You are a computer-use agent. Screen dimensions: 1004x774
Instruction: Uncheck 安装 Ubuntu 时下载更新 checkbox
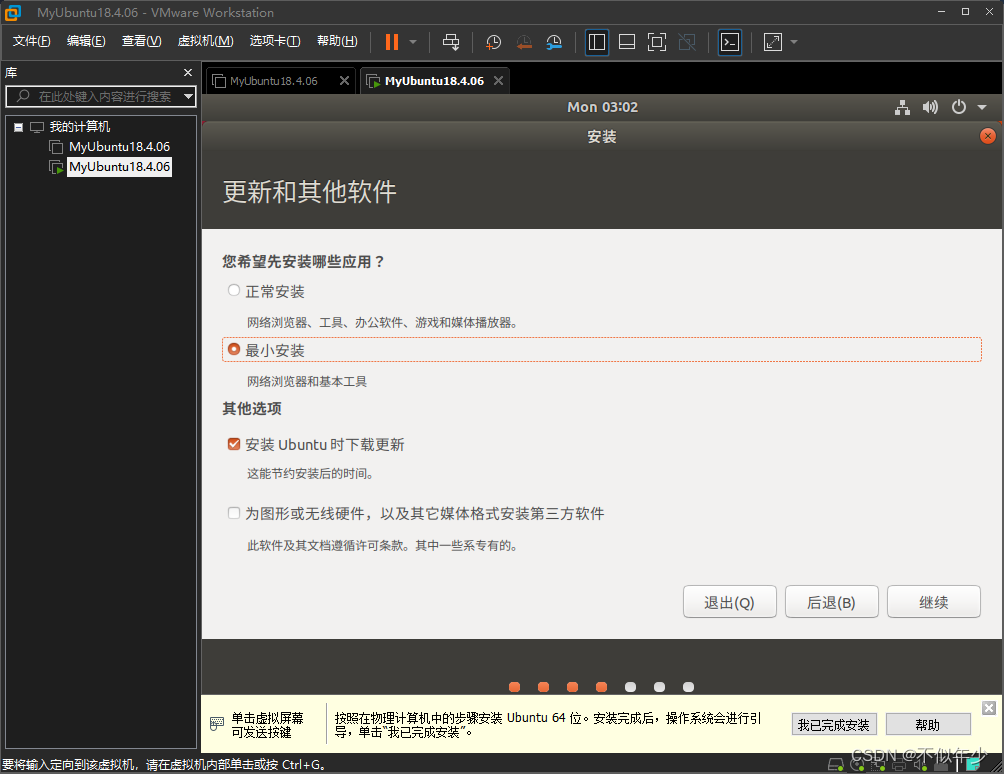coord(234,444)
